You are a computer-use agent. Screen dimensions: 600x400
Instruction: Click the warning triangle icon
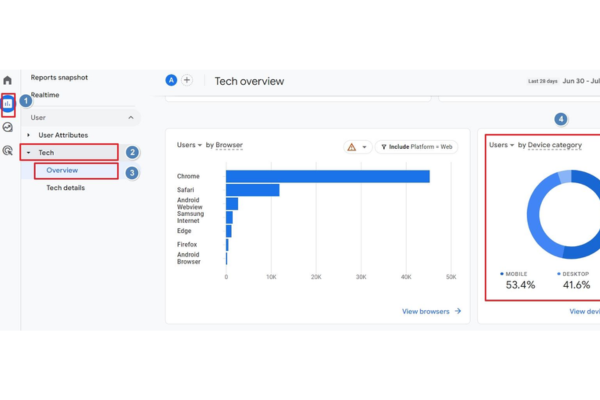point(352,147)
